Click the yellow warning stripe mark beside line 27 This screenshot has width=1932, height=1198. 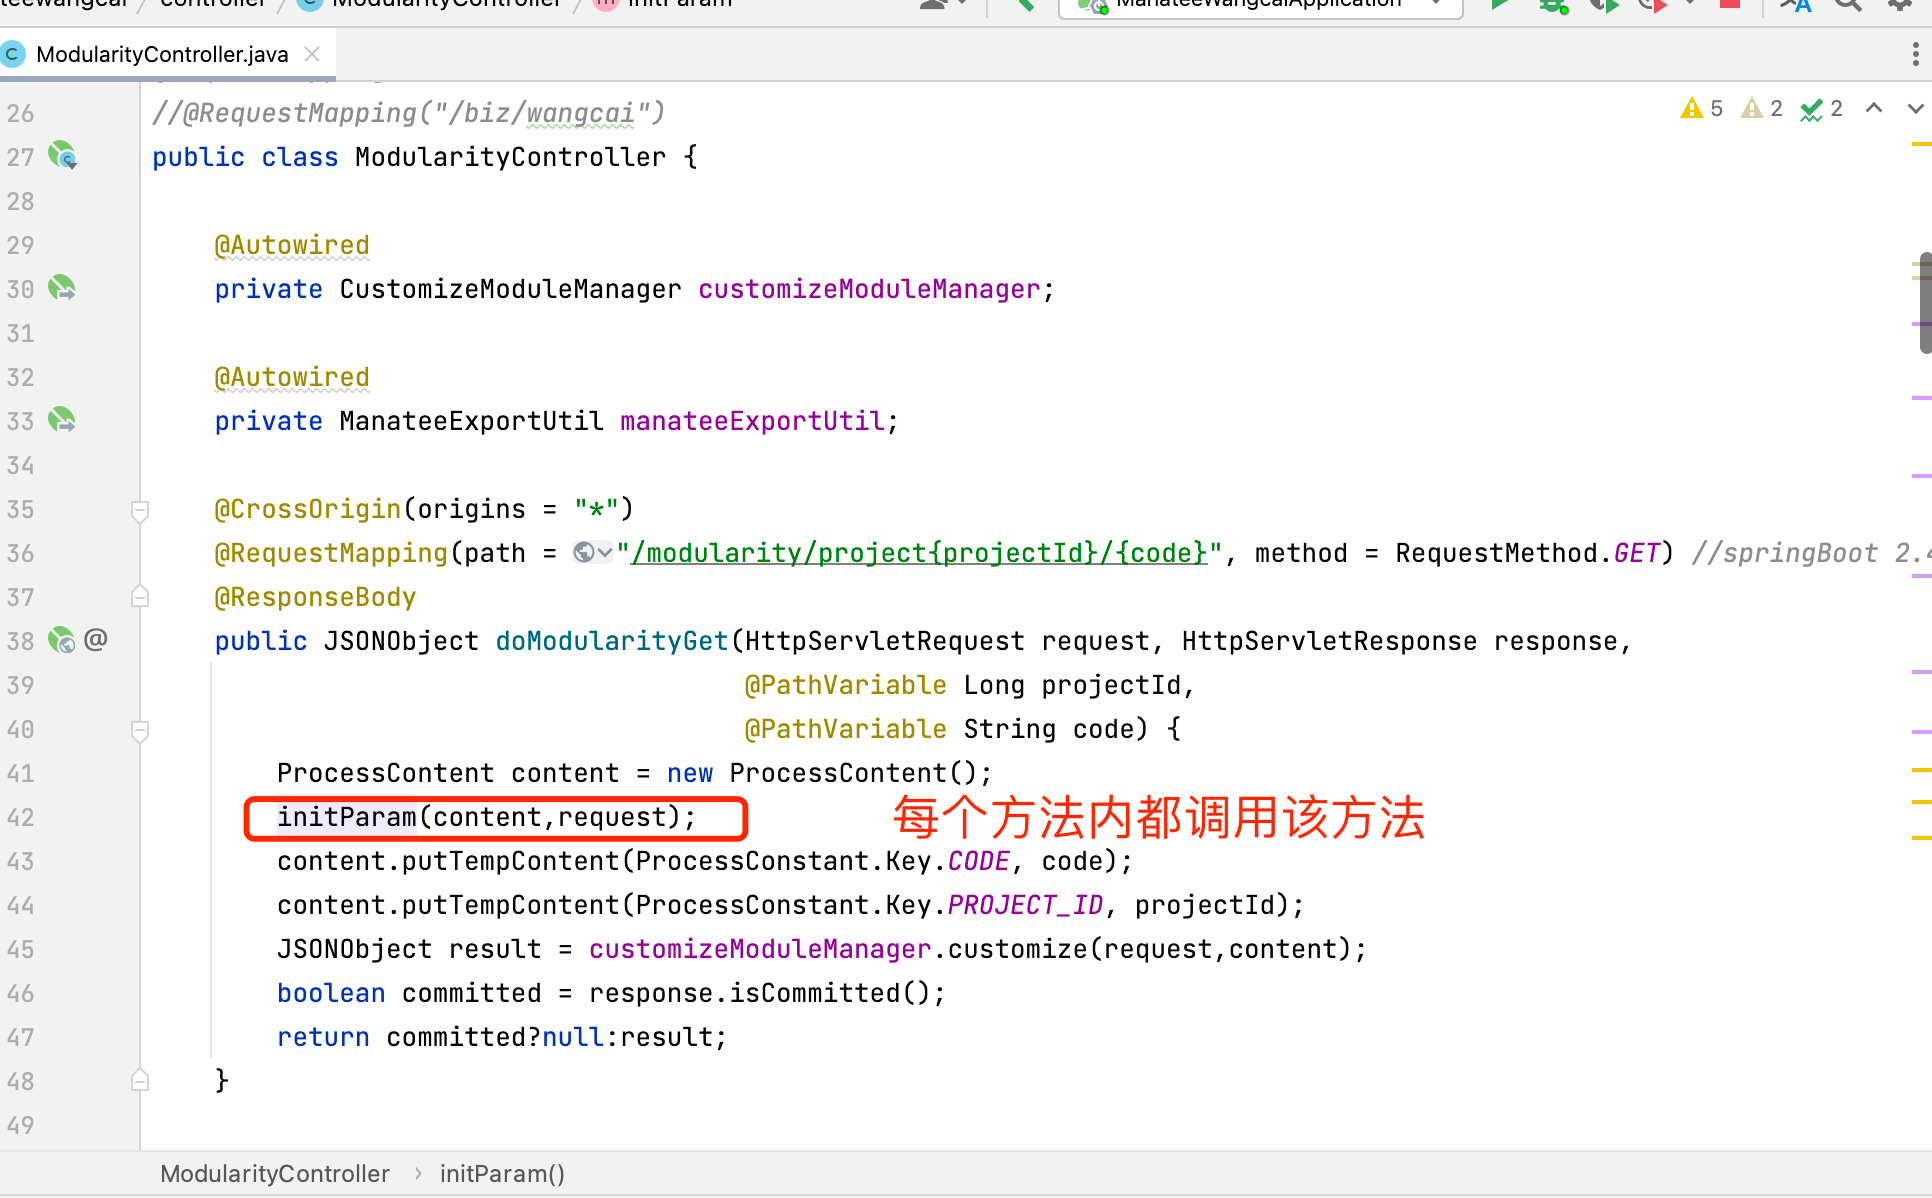point(1922,145)
